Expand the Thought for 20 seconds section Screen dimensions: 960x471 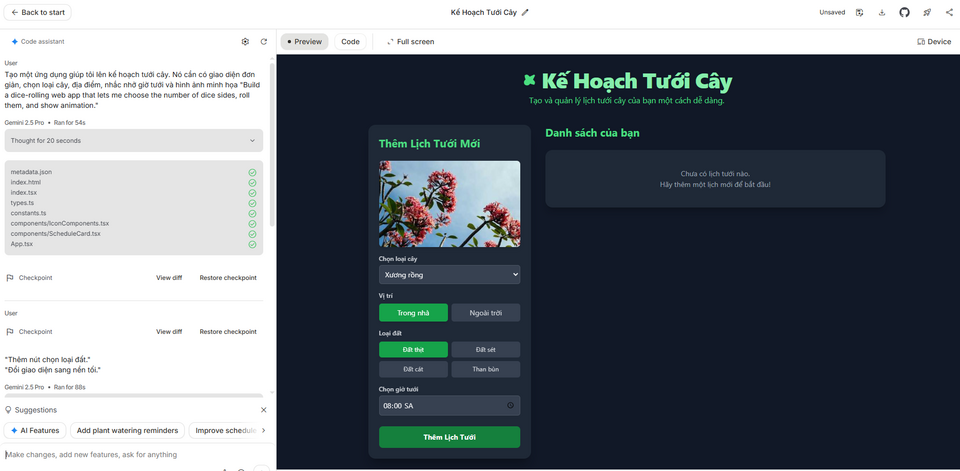(134, 141)
